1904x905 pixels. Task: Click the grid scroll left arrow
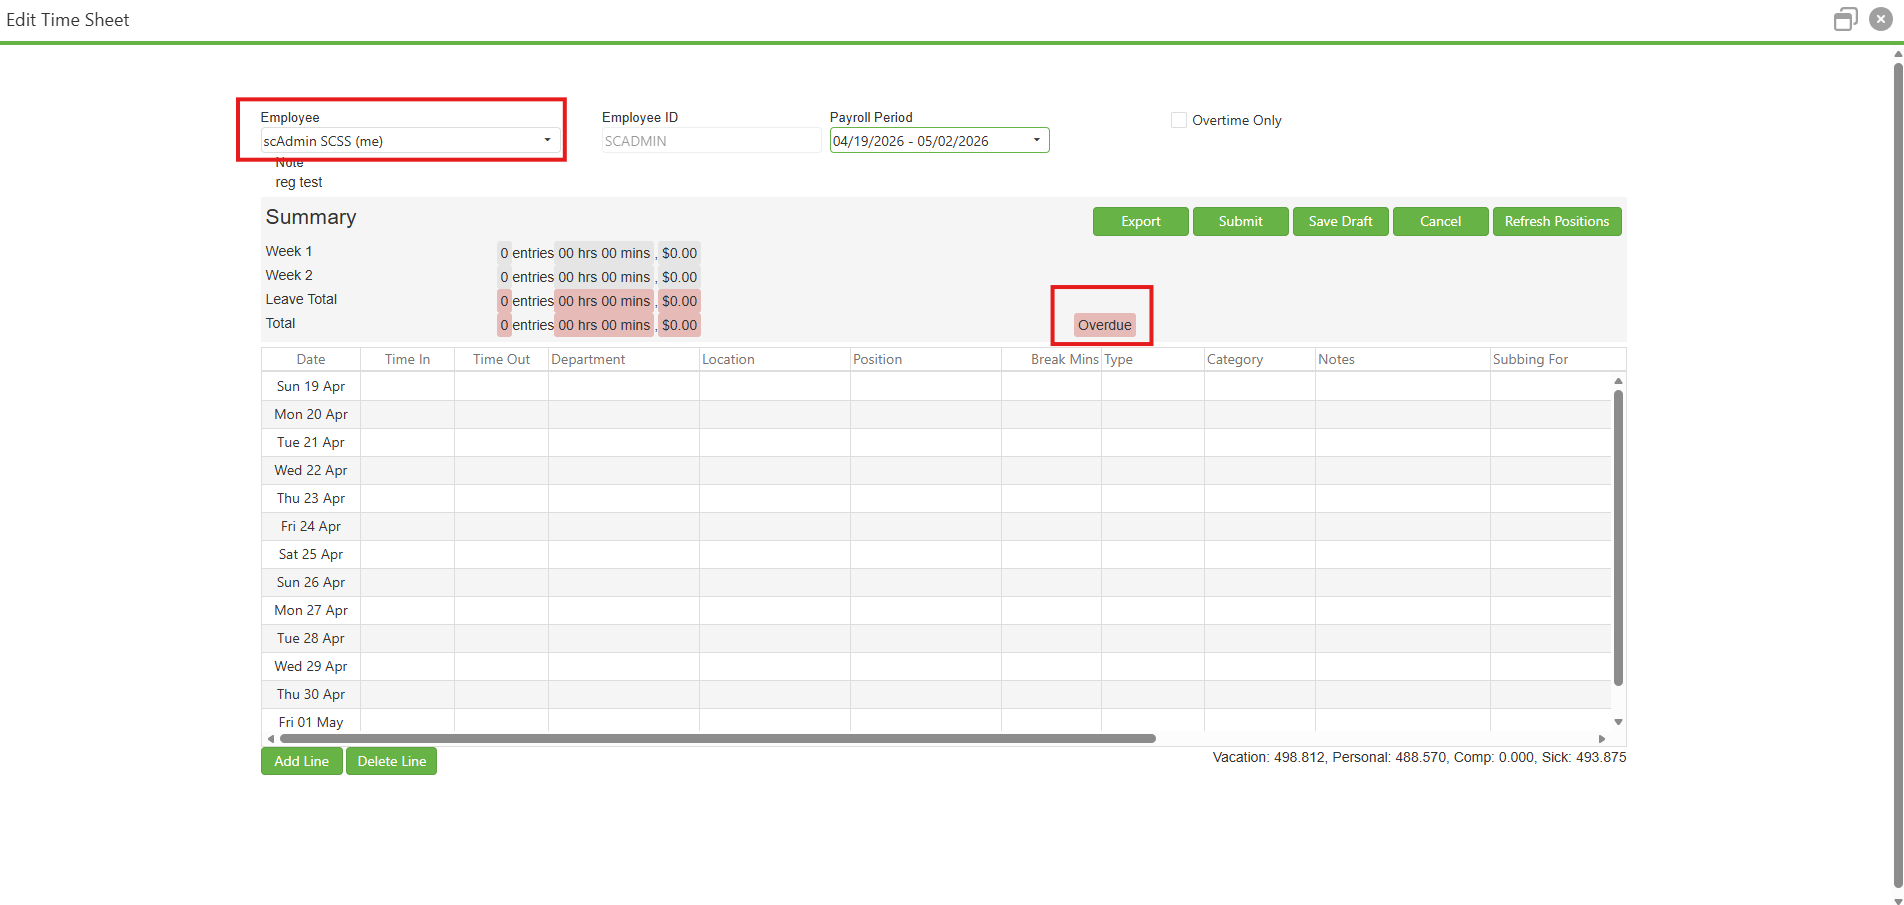[x=271, y=739]
